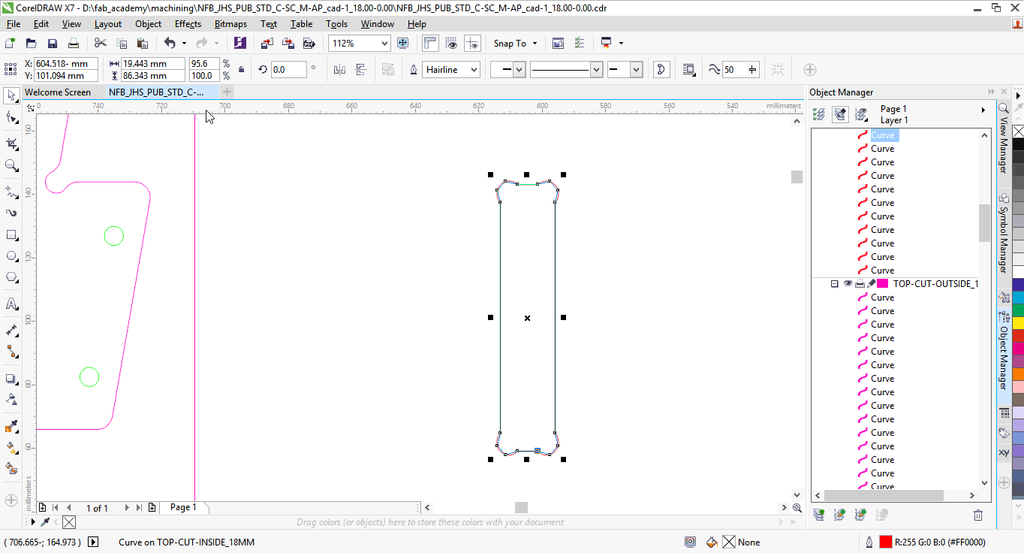Image resolution: width=1024 pixels, height=553 pixels.
Task: Select the Zoom tool in toolbox
Action: pos(11,166)
